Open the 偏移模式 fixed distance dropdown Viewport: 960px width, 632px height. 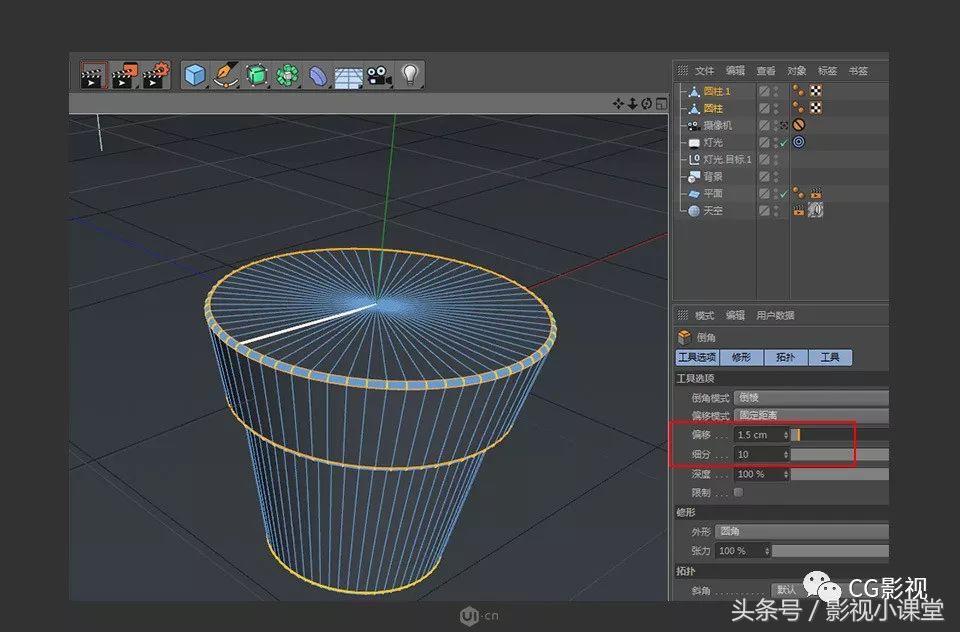(810, 416)
